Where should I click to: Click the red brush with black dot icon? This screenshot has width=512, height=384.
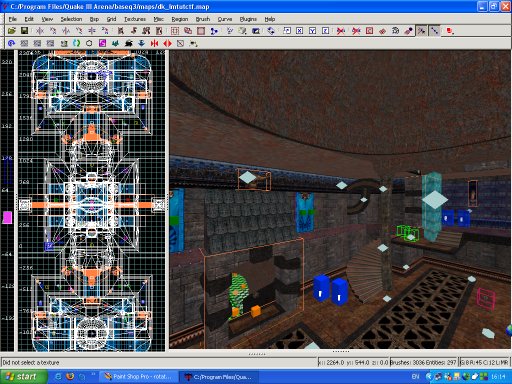pos(408,31)
